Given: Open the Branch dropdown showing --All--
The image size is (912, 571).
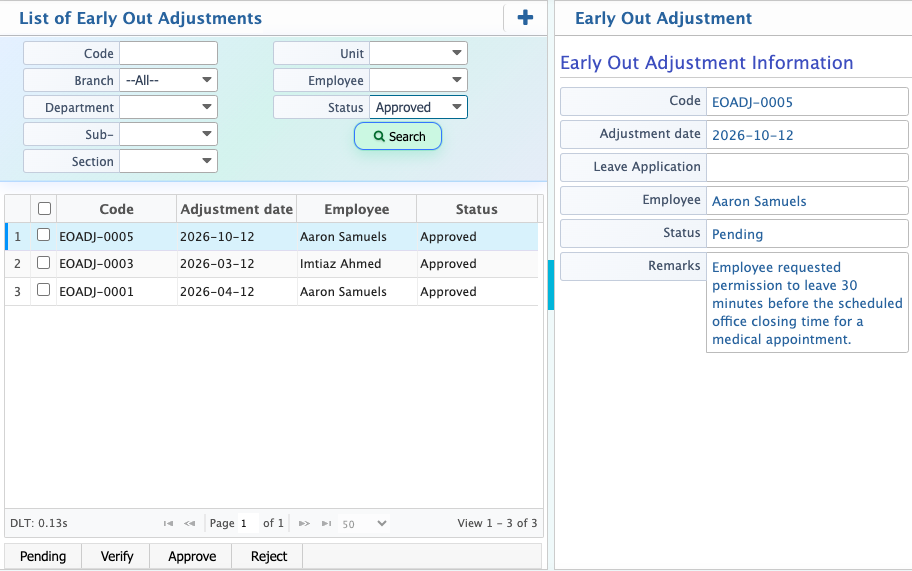Looking at the screenshot, I should click(x=168, y=80).
